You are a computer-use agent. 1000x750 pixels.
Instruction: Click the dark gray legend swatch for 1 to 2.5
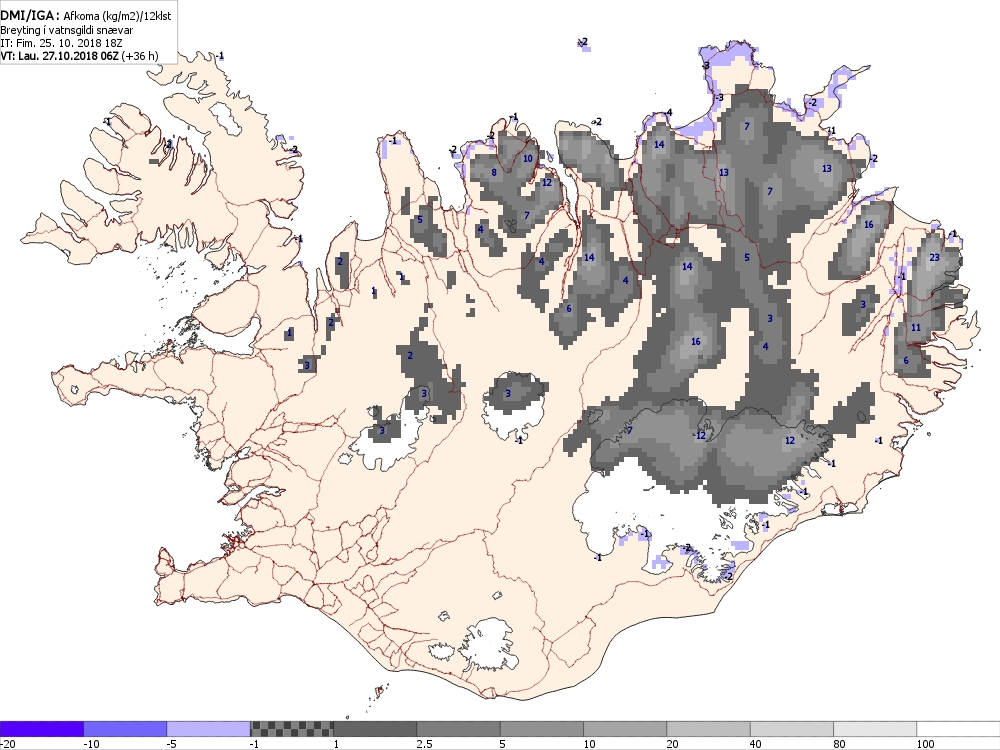pos(375,729)
